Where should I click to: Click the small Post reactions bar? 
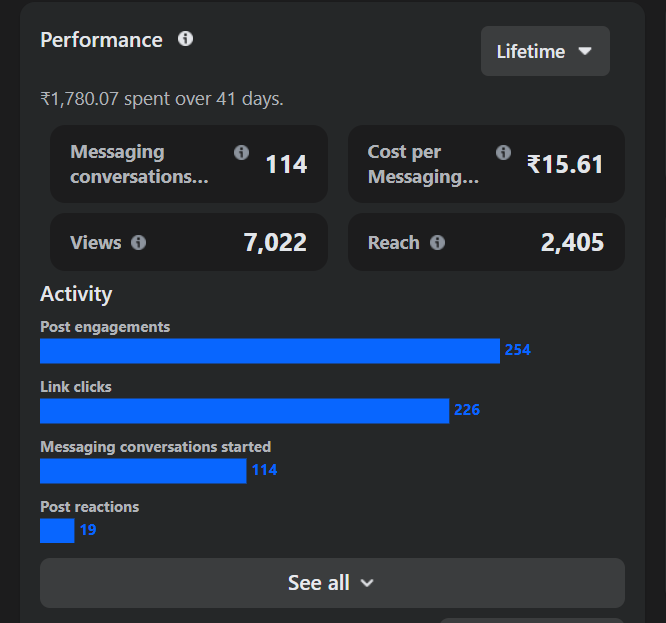pos(57,531)
